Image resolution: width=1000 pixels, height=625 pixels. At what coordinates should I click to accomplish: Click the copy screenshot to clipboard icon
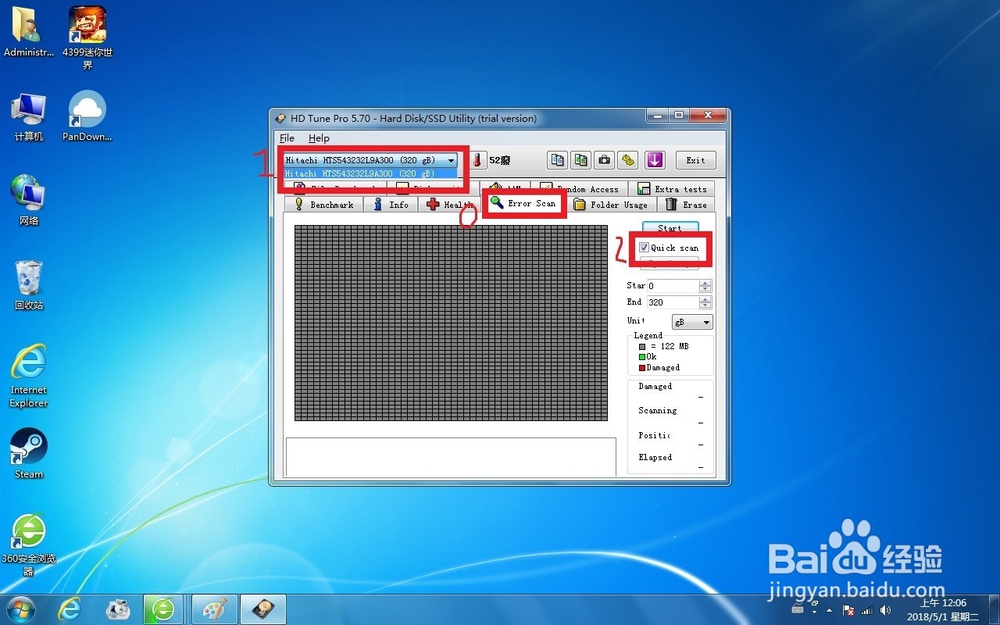581,160
